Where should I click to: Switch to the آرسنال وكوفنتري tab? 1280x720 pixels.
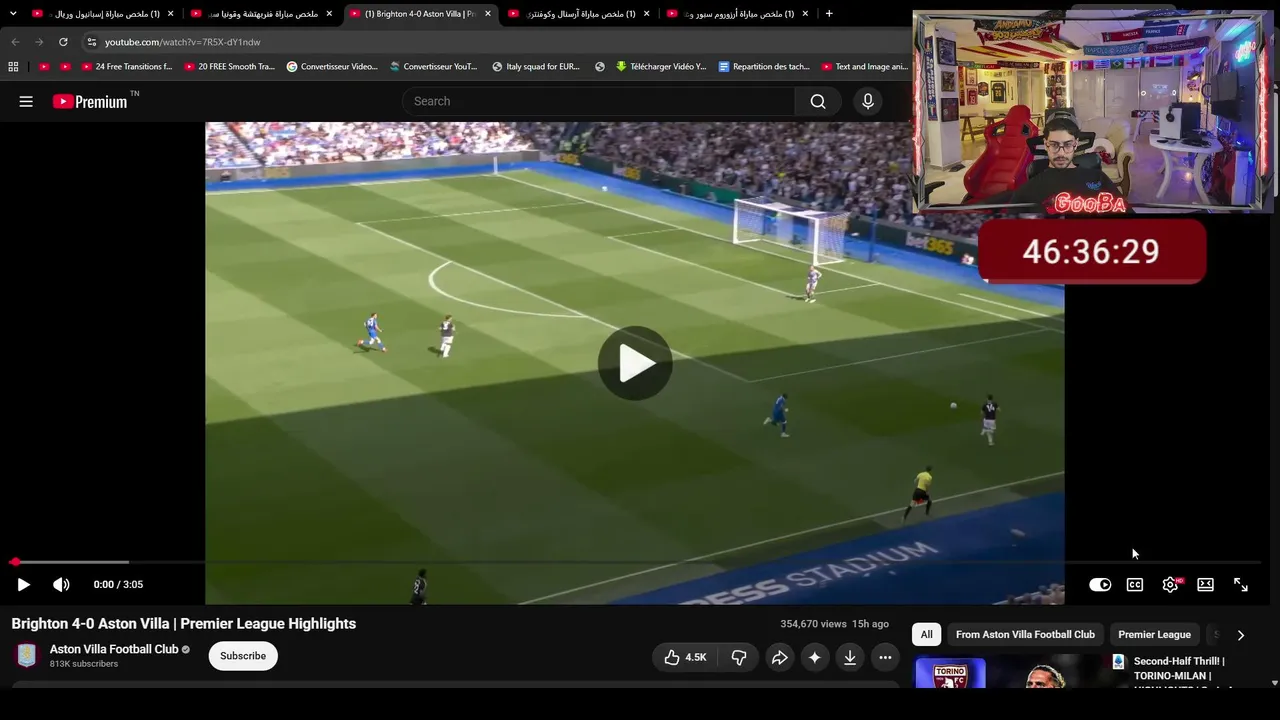click(579, 14)
